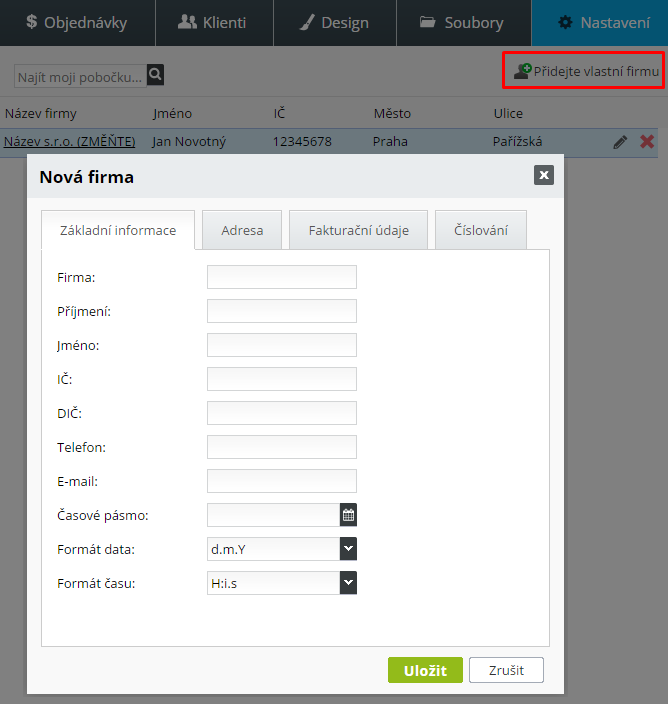Open the Design section
Screen dimensions: 668x704
pos(332,22)
